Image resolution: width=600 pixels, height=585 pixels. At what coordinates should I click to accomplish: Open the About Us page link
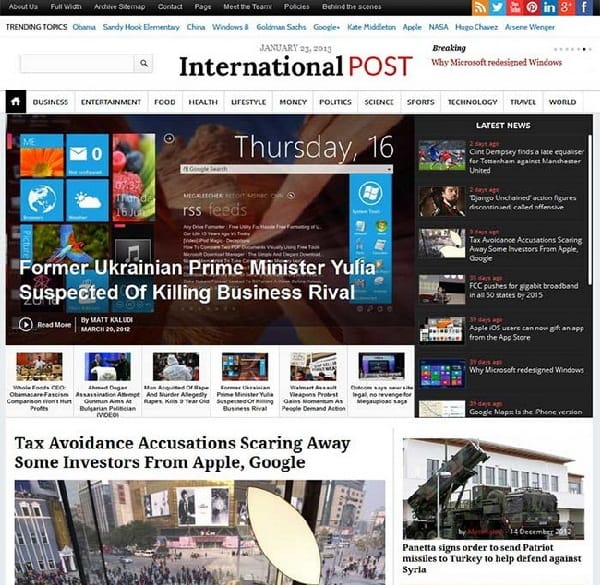point(23,7)
